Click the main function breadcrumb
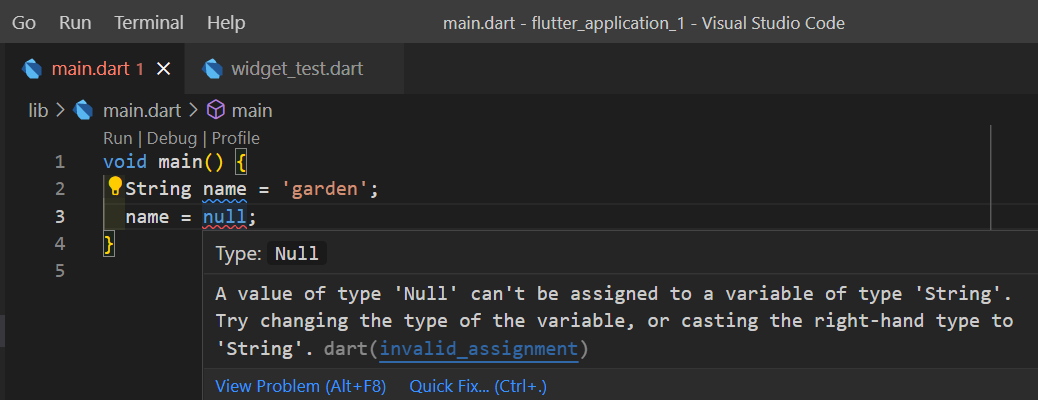Image resolution: width=1038 pixels, height=400 pixels. point(252,111)
